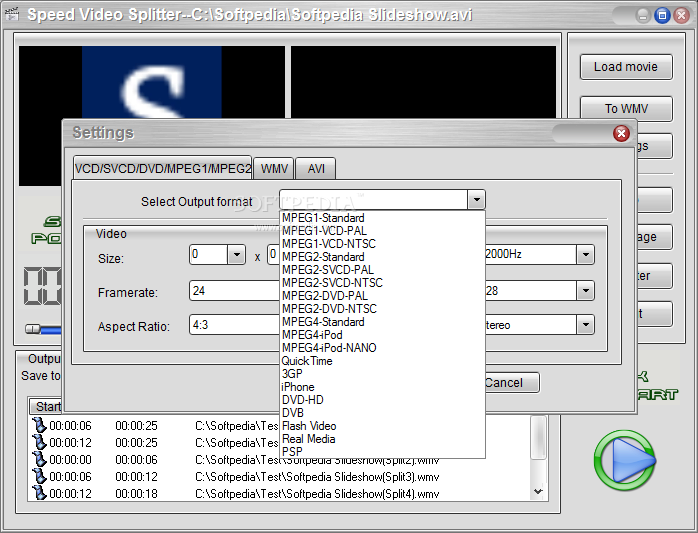Expand the audio sample rate Hz dropdown
The image size is (698, 533).
pos(585,255)
